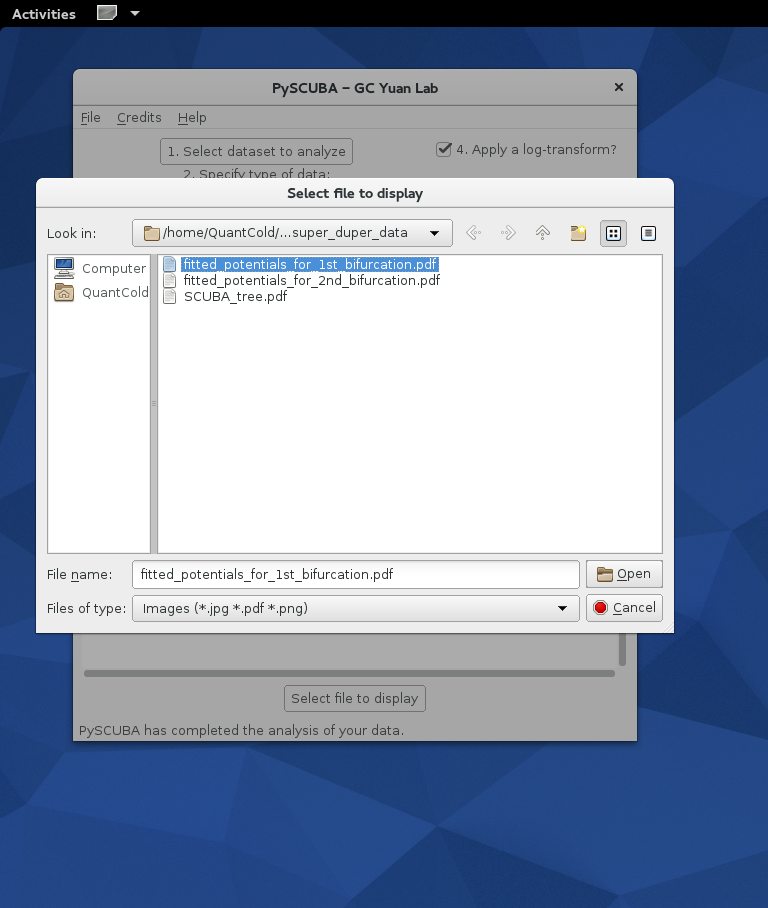The height and width of the screenshot is (908, 768).
Task: Cancel the file selection dialog
Action: 624,608
